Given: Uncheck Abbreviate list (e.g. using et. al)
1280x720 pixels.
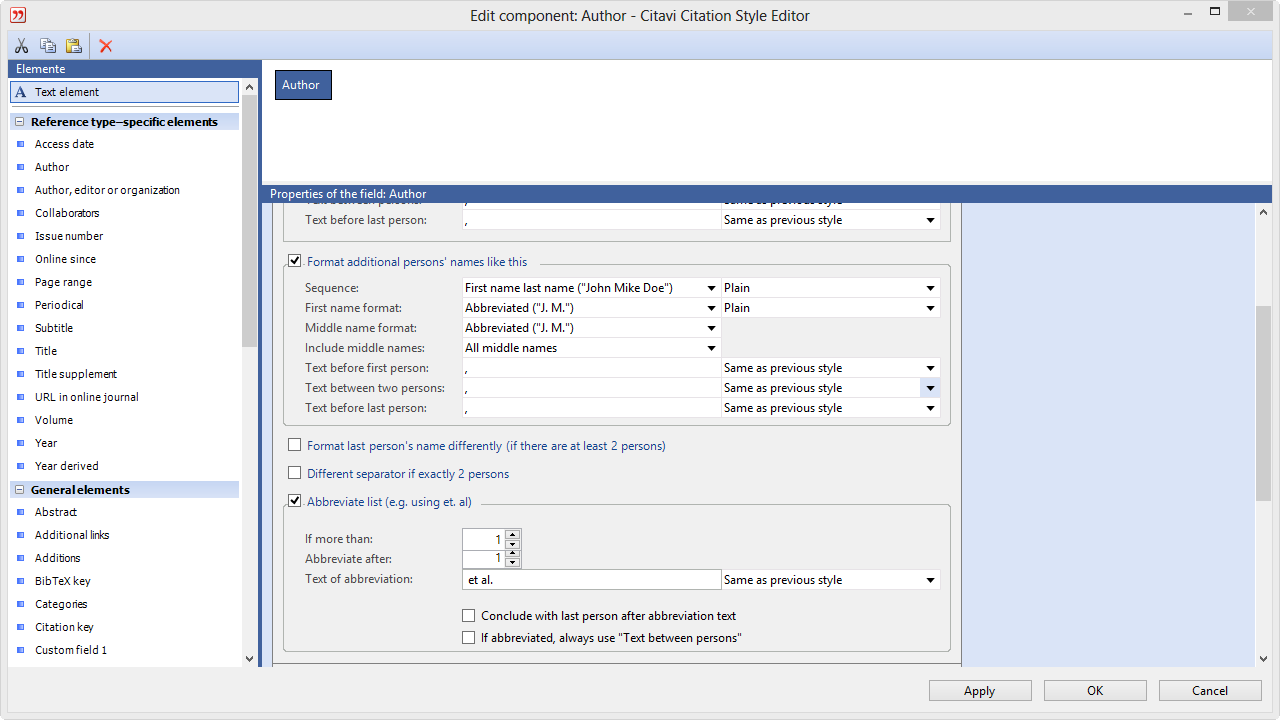Looking at the screenshot, I should tap(294, 501).
